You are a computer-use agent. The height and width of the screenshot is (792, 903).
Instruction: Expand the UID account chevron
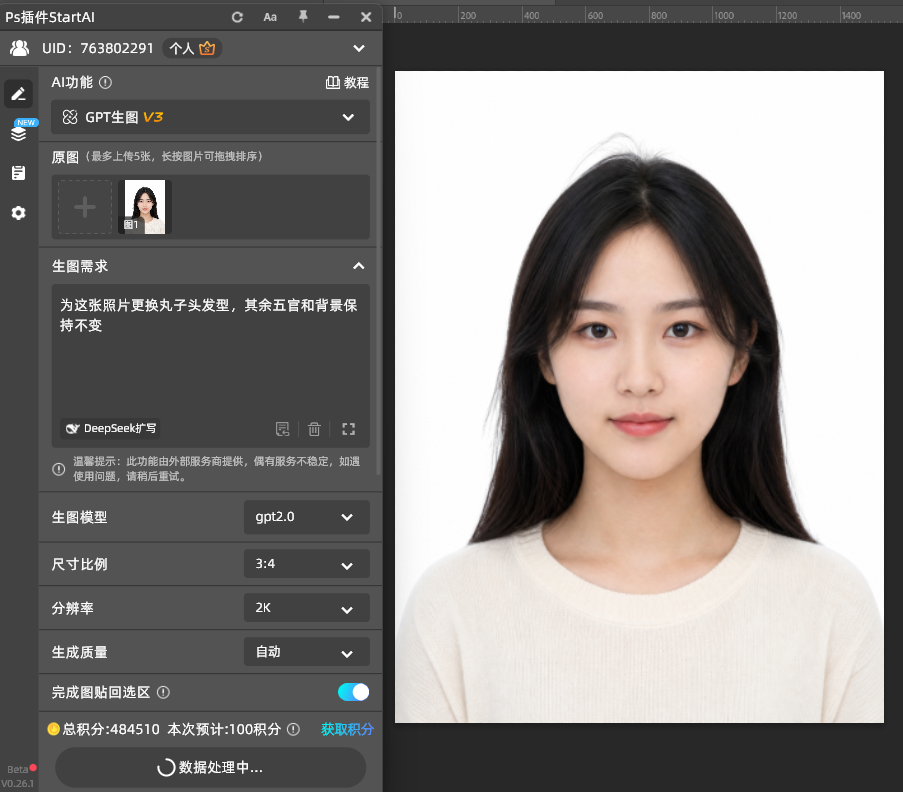pos(359,48)
